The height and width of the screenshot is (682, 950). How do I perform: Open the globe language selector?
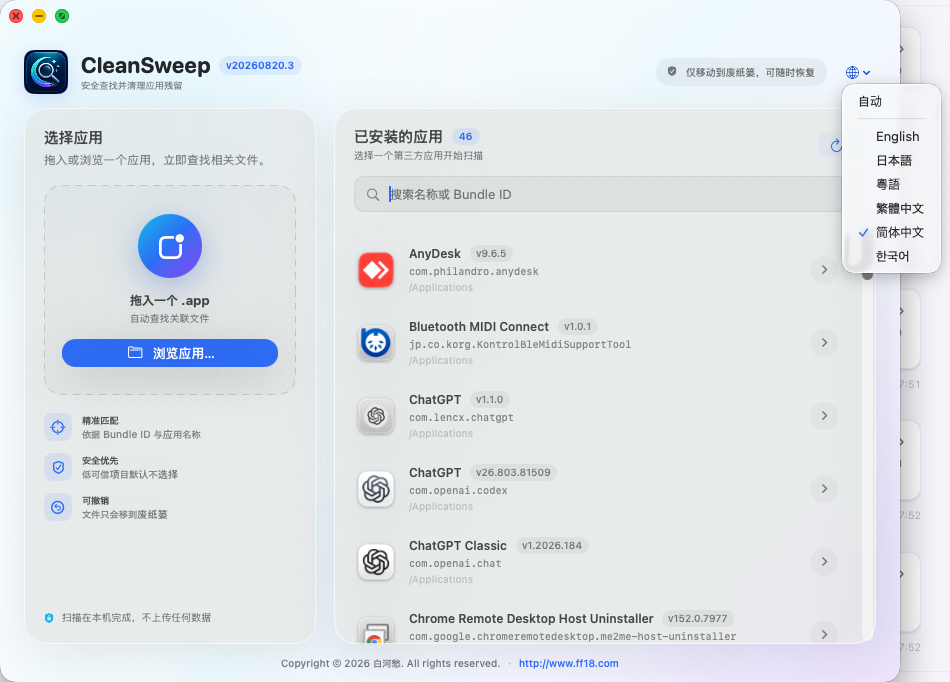click(858, 73)
